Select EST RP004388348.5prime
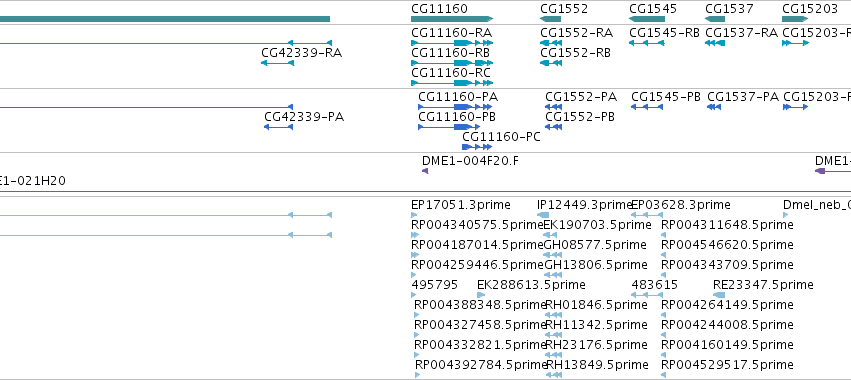The image size is (851, 380). [x=480, y=305]
